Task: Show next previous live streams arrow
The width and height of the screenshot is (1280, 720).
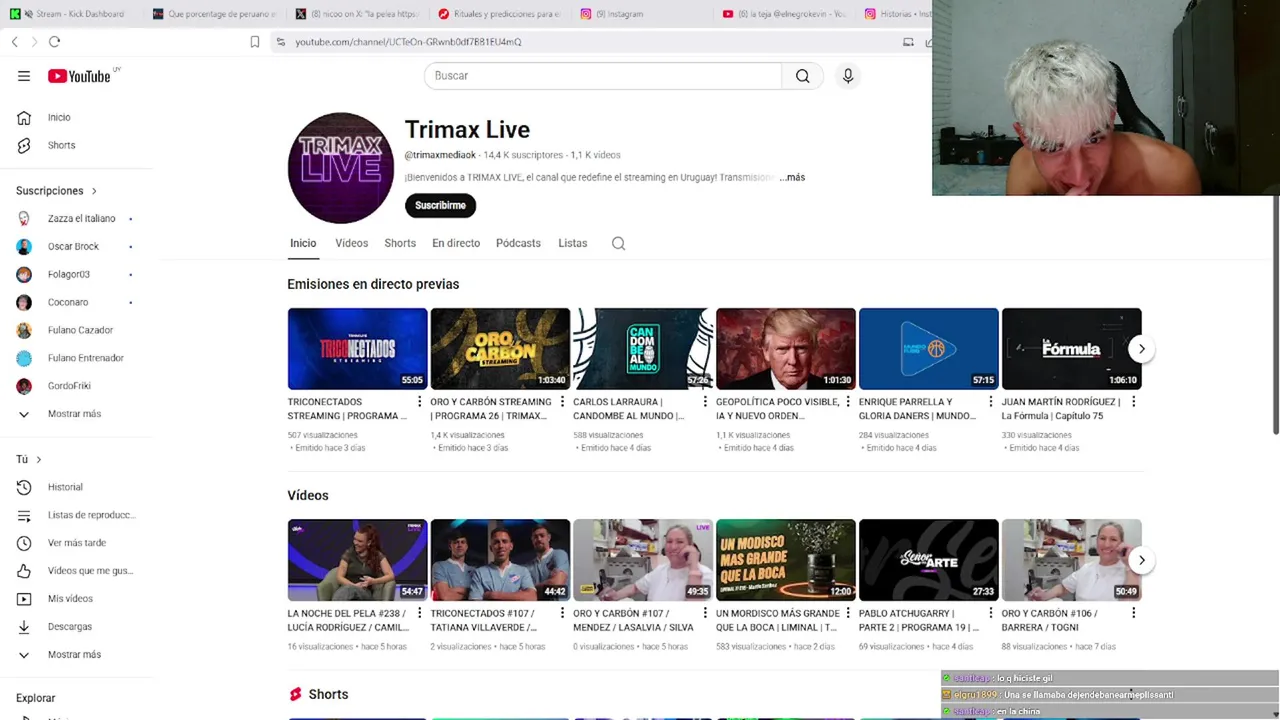Action: pos(1141,349)
